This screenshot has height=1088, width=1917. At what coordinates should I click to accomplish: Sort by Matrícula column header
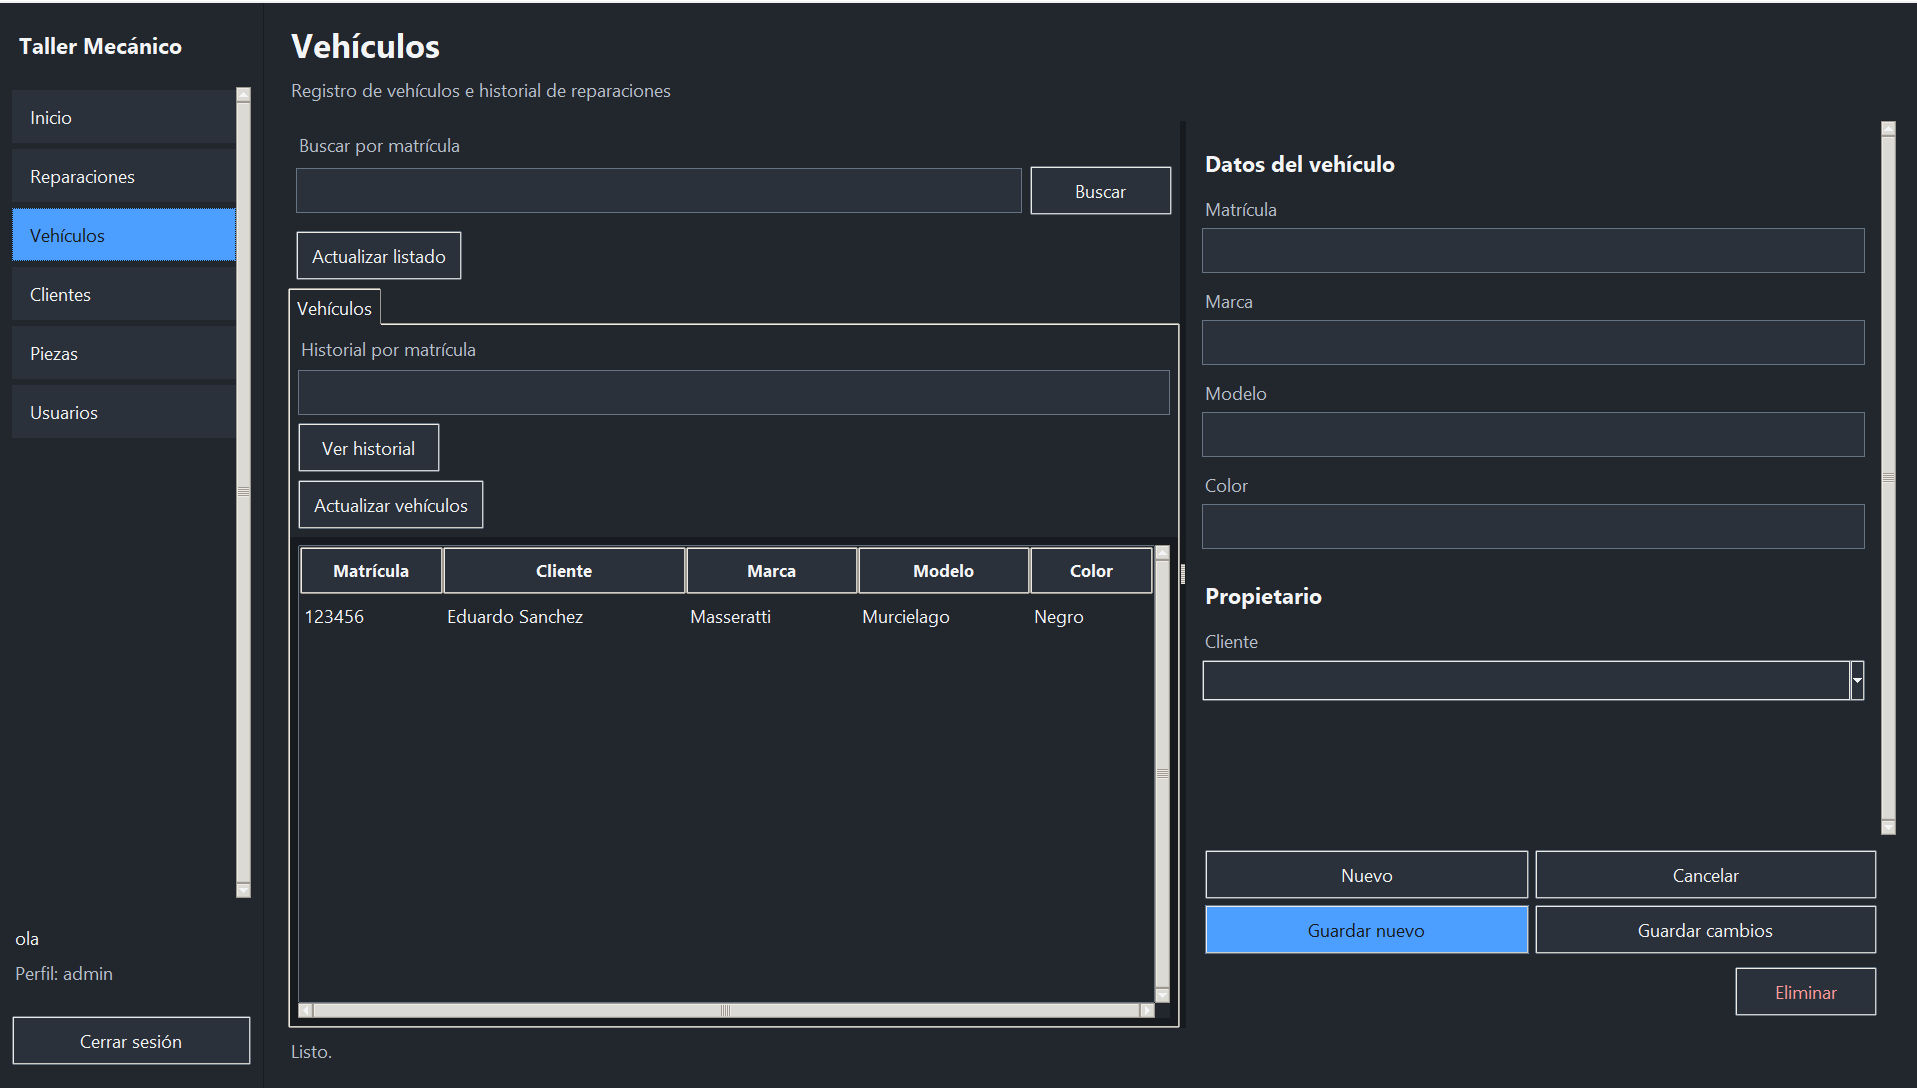[371, 571]
